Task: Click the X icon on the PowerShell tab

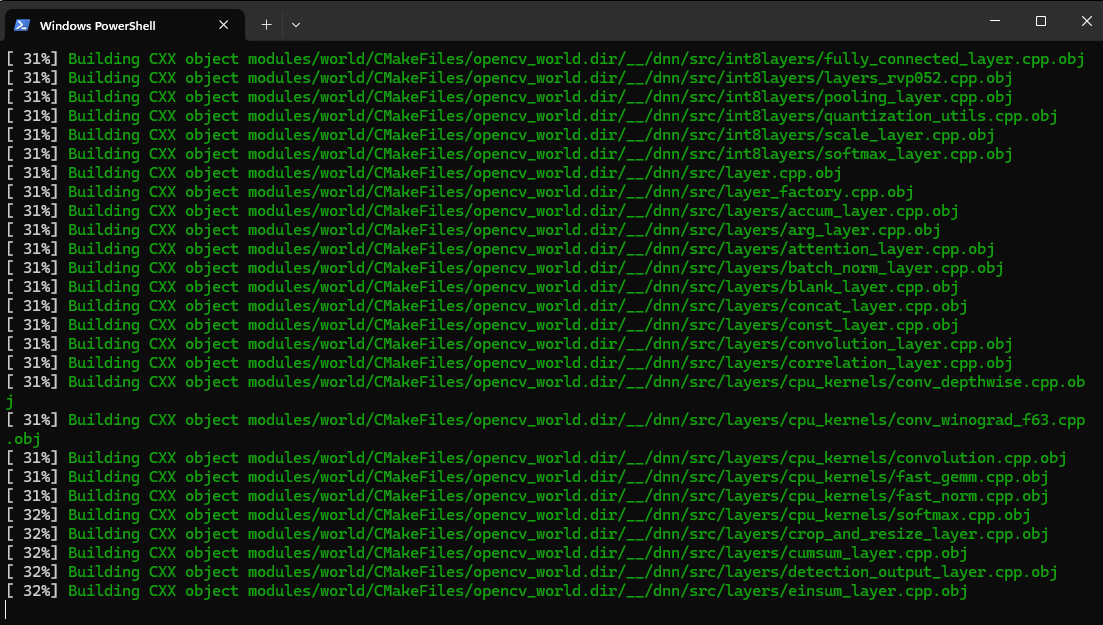Action: pos(222,24)
